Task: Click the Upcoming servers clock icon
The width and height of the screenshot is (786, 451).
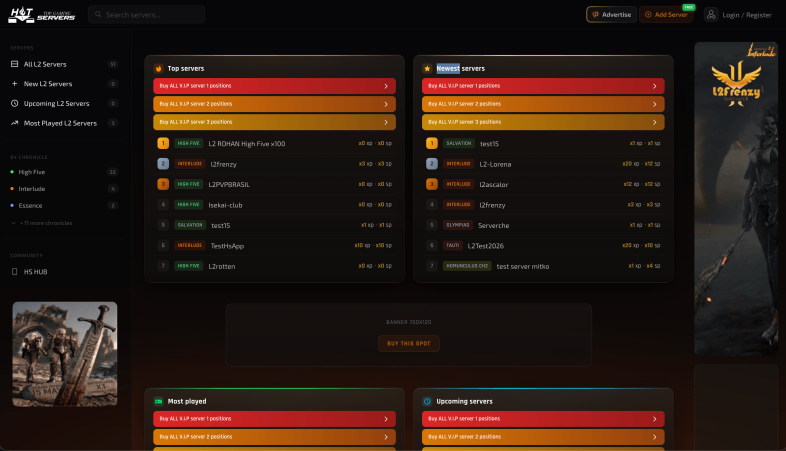Action: coord(427,401)
